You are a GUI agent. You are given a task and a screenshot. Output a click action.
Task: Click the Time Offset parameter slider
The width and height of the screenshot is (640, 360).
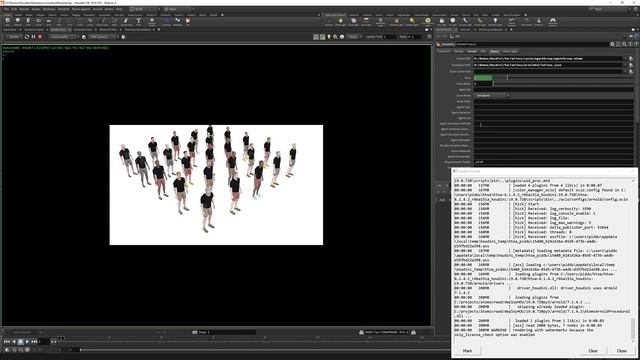pyautogui.click(x=563, y=84)
